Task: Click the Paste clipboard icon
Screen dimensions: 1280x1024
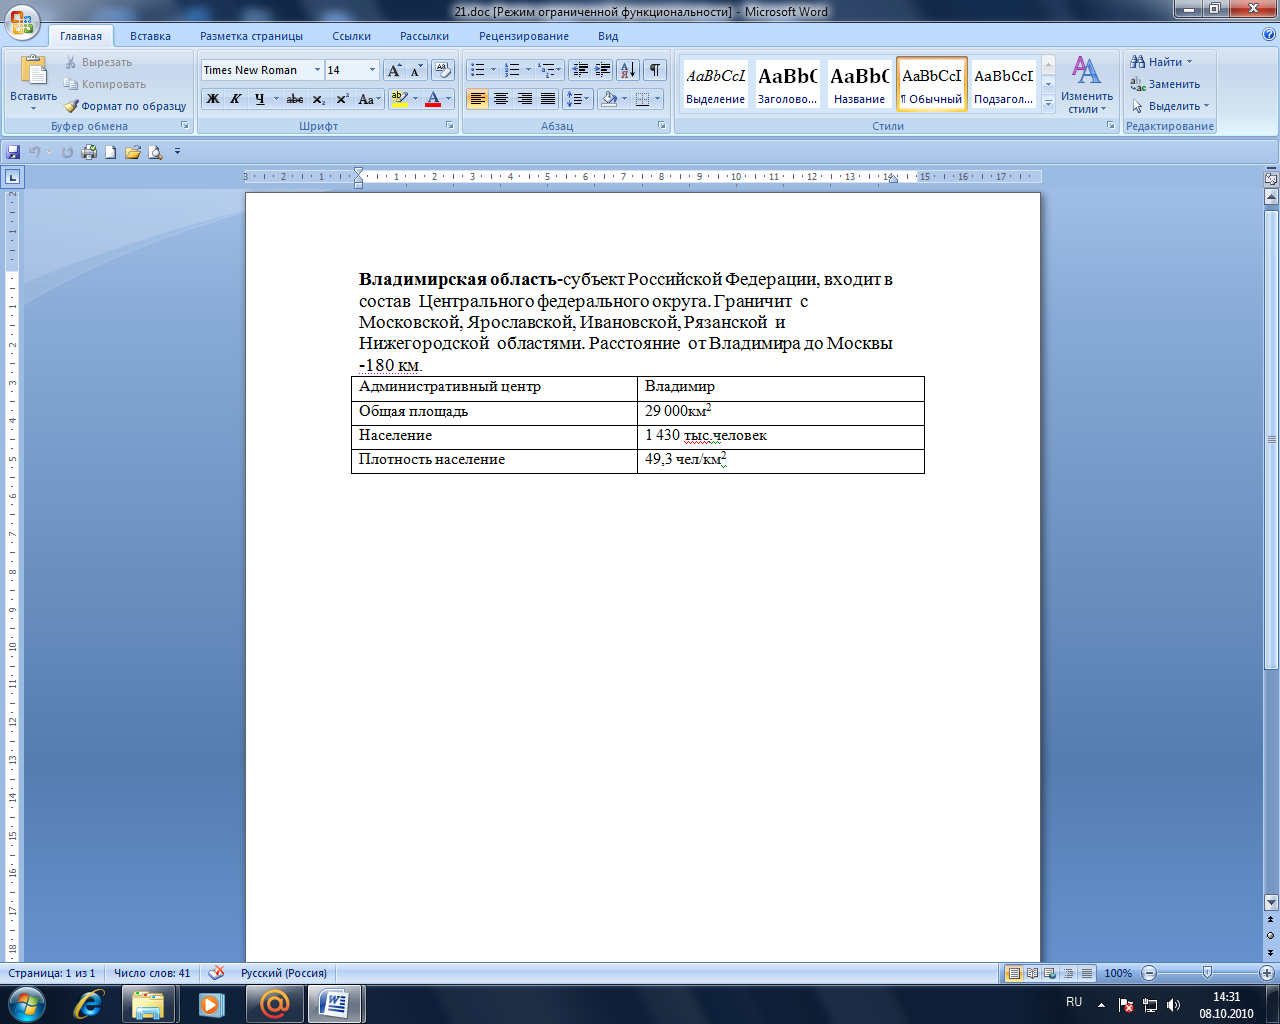Action: point(33,72)
